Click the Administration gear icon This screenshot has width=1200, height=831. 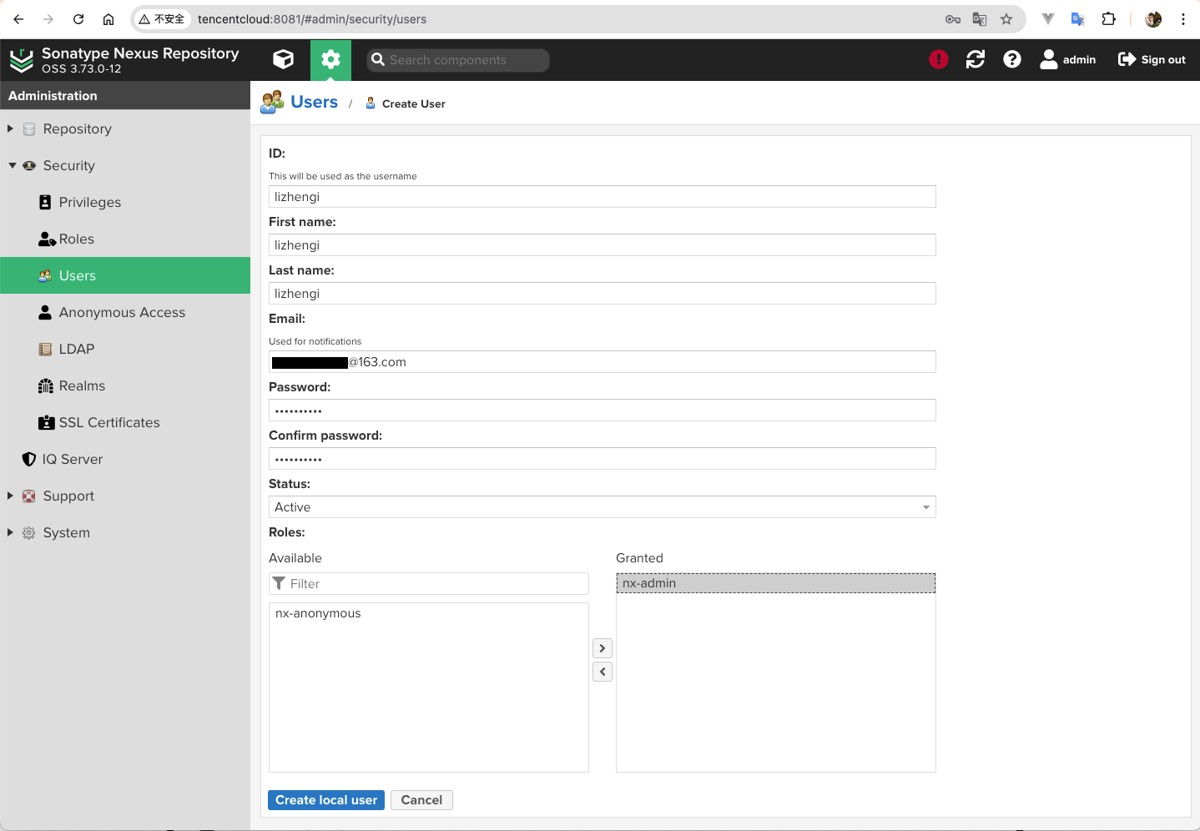coord(331,60)
